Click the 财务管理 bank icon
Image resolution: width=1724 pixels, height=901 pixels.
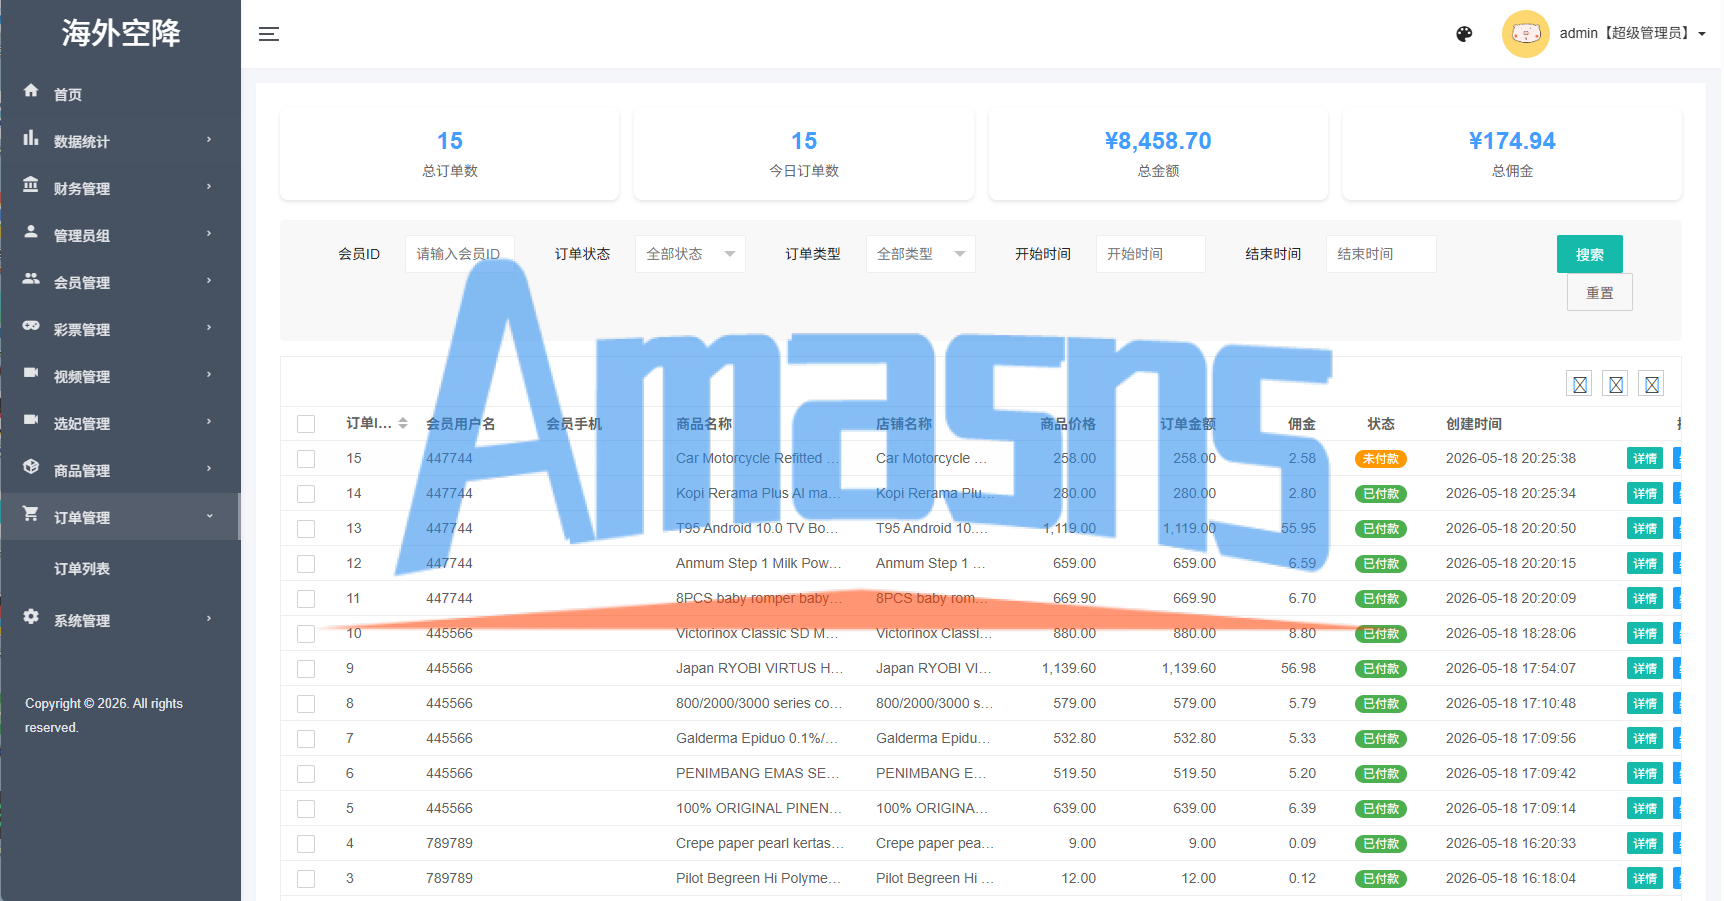(31, 185)
